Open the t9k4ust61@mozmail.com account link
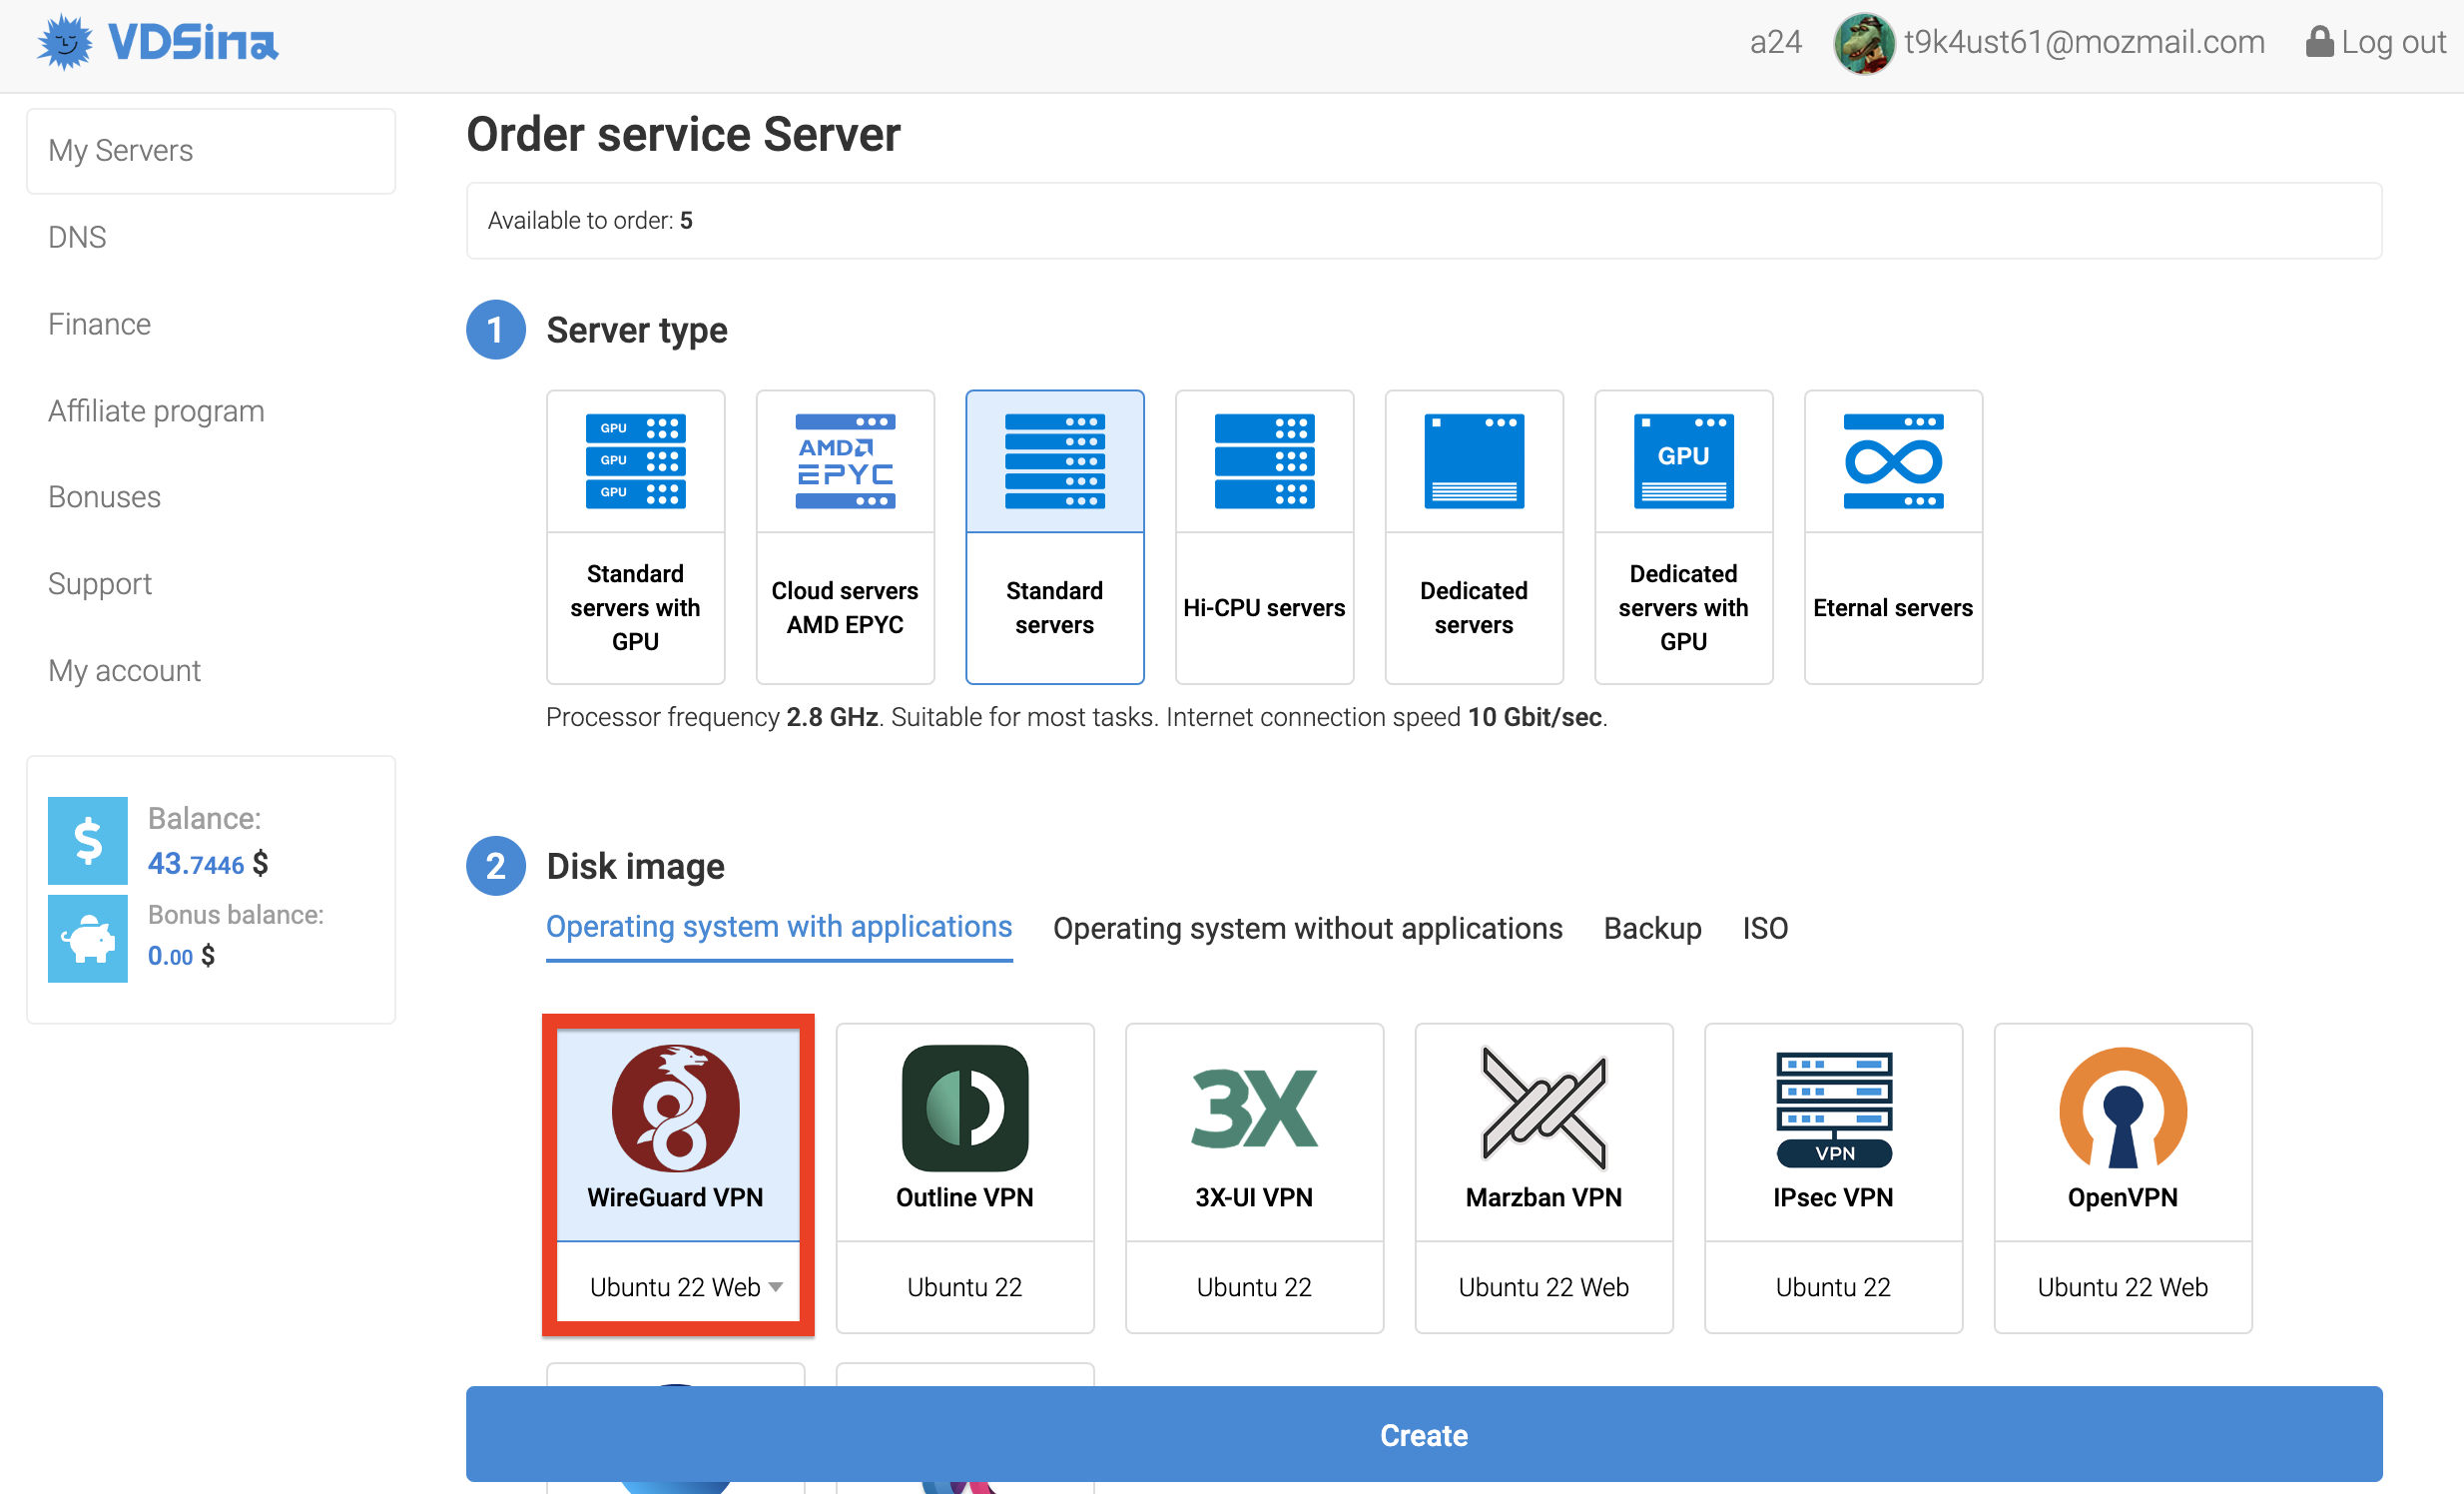2464x1494 pixels. [x=2084, y=42]
